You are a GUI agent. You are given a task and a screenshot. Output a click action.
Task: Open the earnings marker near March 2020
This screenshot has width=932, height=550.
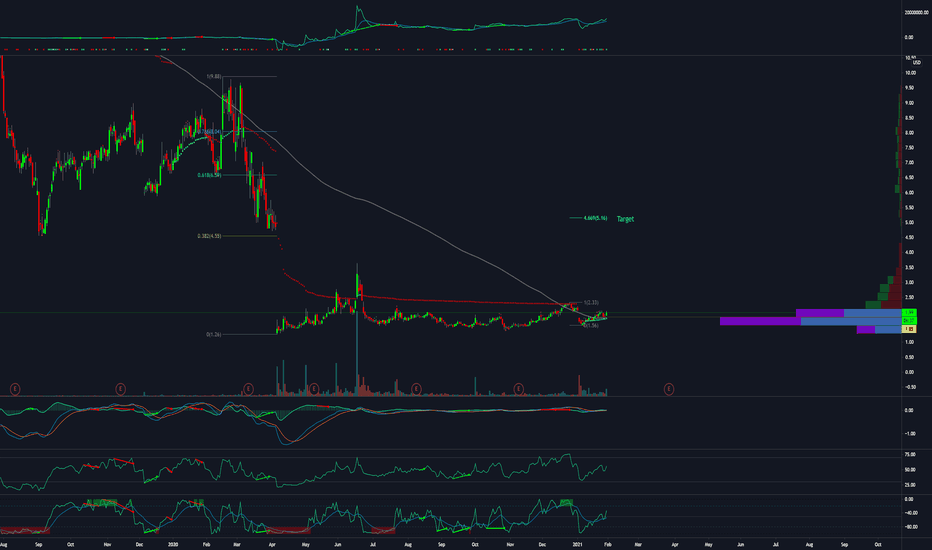[x=248, y=389]
